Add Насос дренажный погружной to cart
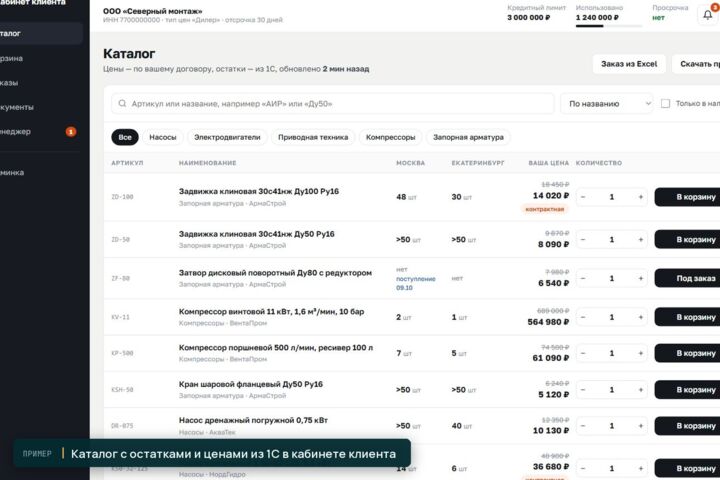Viewport: 720px width, 480px height. click(x=687, y=426)
